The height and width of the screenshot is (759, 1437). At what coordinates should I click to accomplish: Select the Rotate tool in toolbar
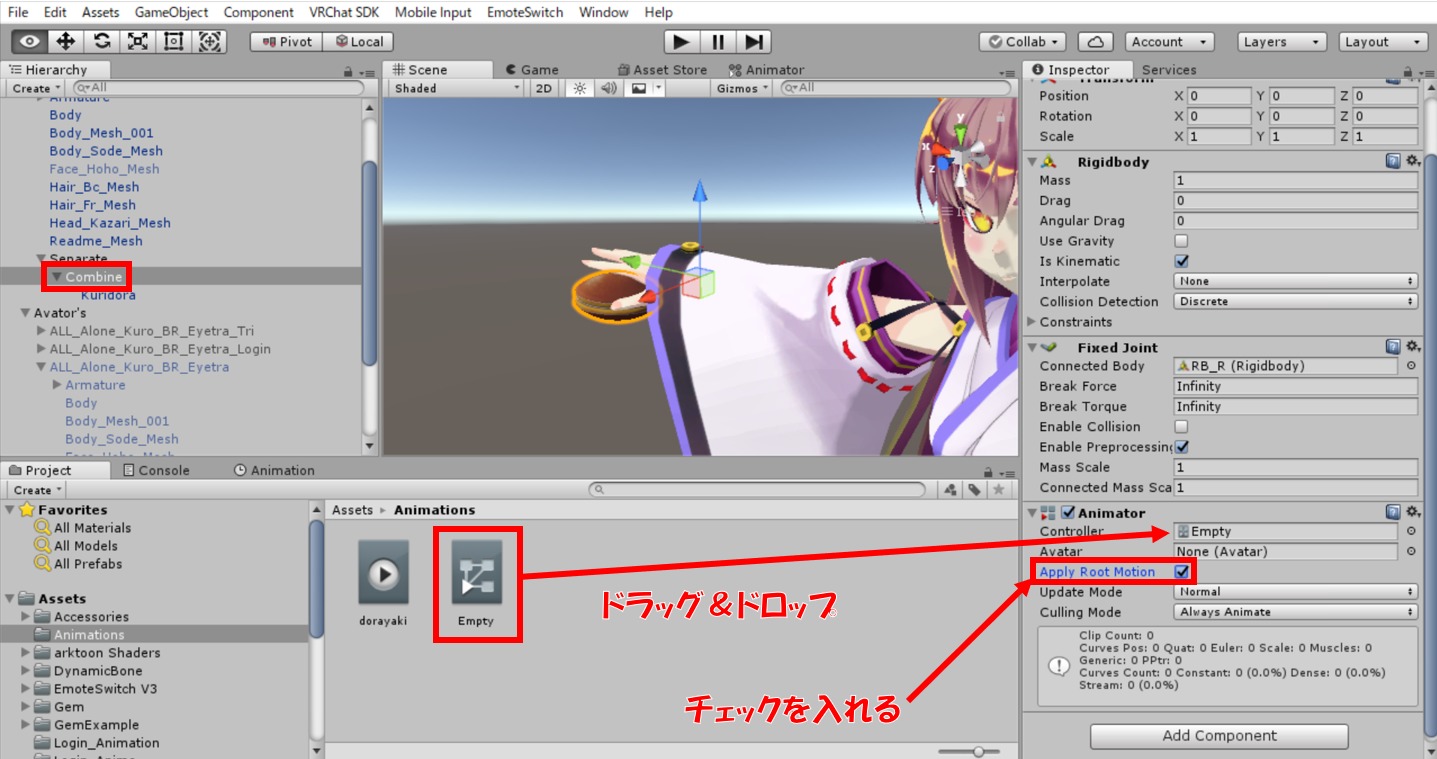102,41
